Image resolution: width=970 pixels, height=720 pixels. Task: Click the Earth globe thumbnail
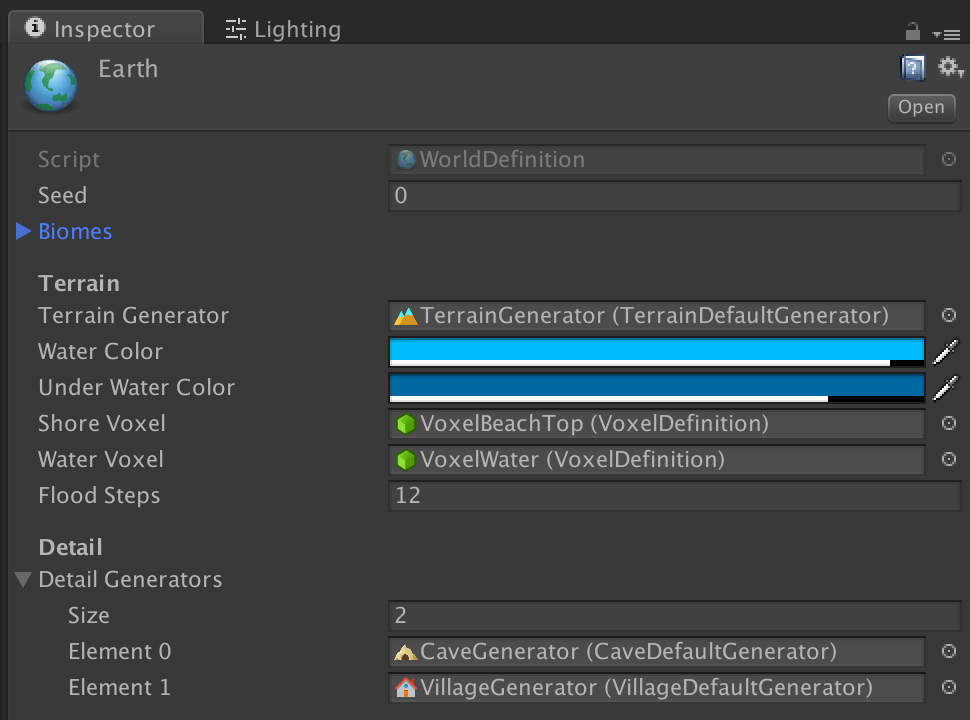tap(50, 86)
